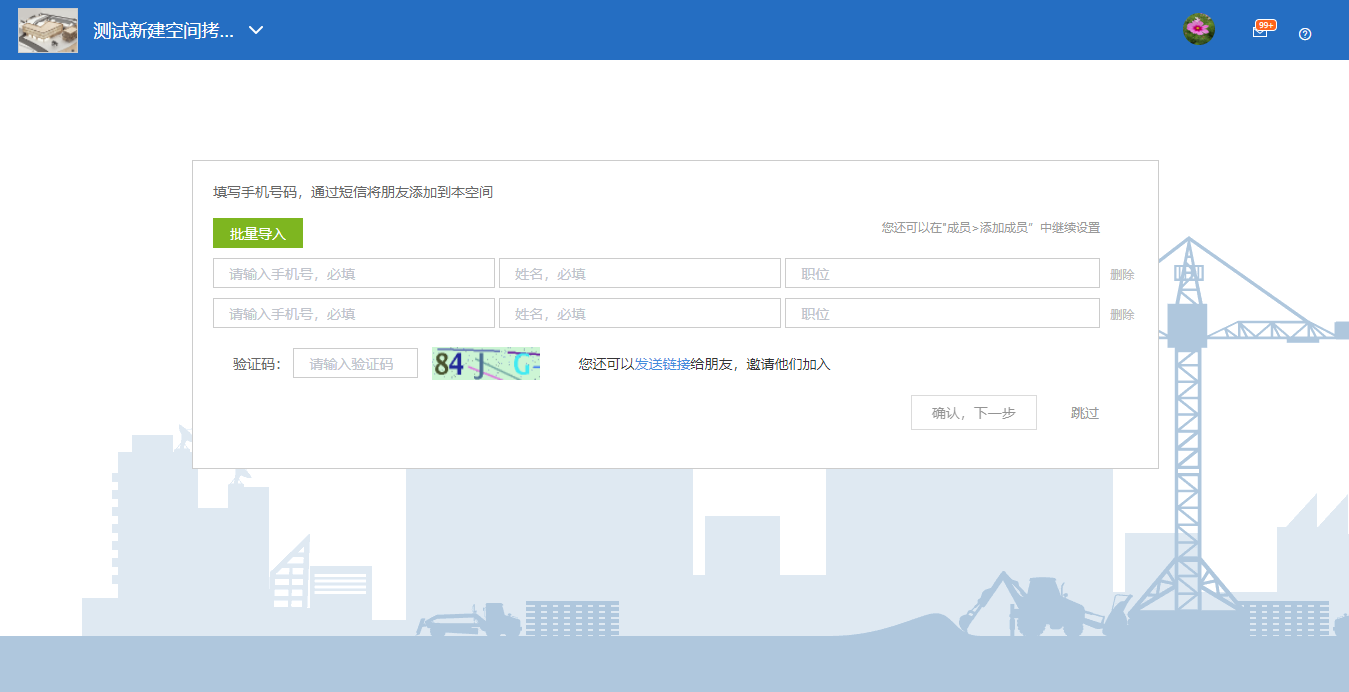The height and width of the screenshot is (692, 1349).
Task: Focus the 验证码 verification code input
Action: point(355,363)
